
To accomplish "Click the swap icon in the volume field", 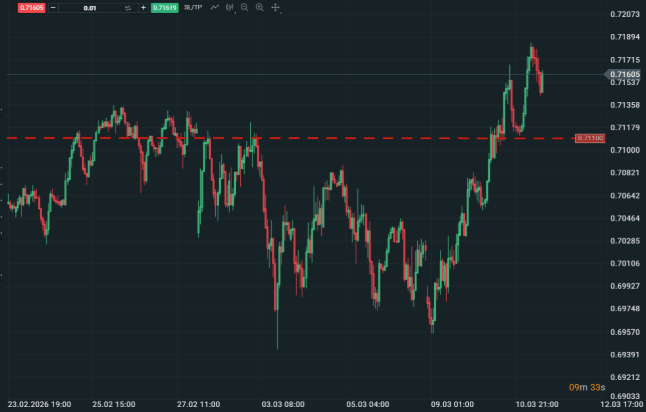I will (x=128, y=7).
